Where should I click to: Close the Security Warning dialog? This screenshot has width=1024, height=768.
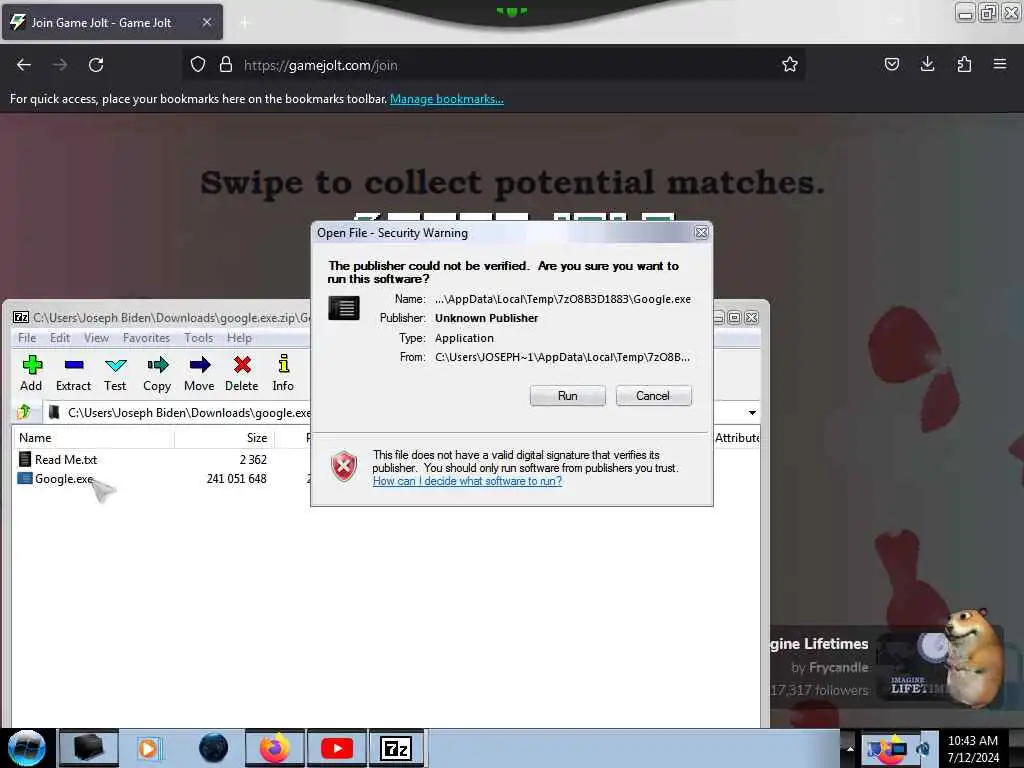tap(701, 232)
